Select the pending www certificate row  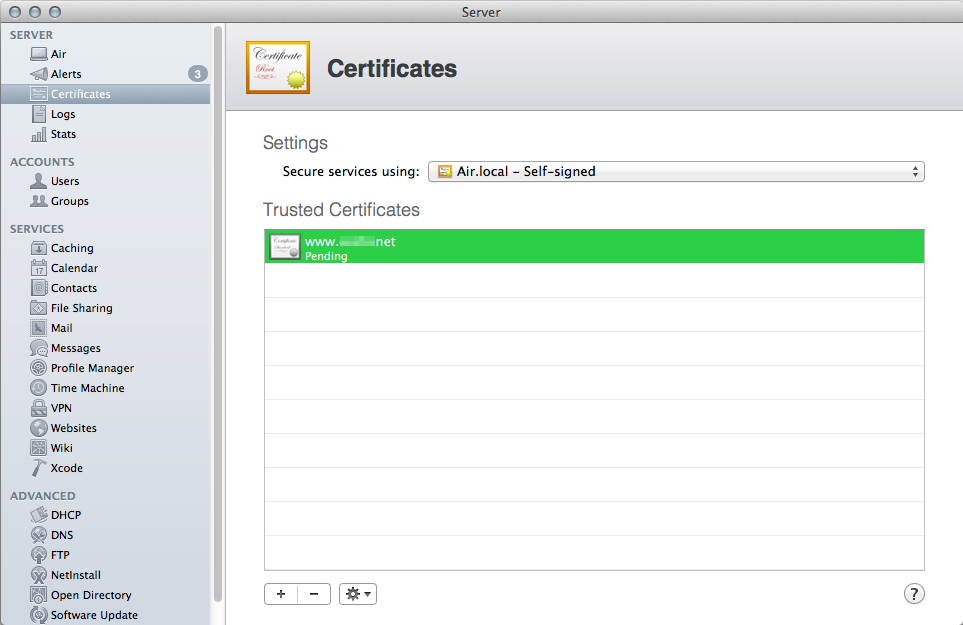pyautogui.click(x=594, y=248)
